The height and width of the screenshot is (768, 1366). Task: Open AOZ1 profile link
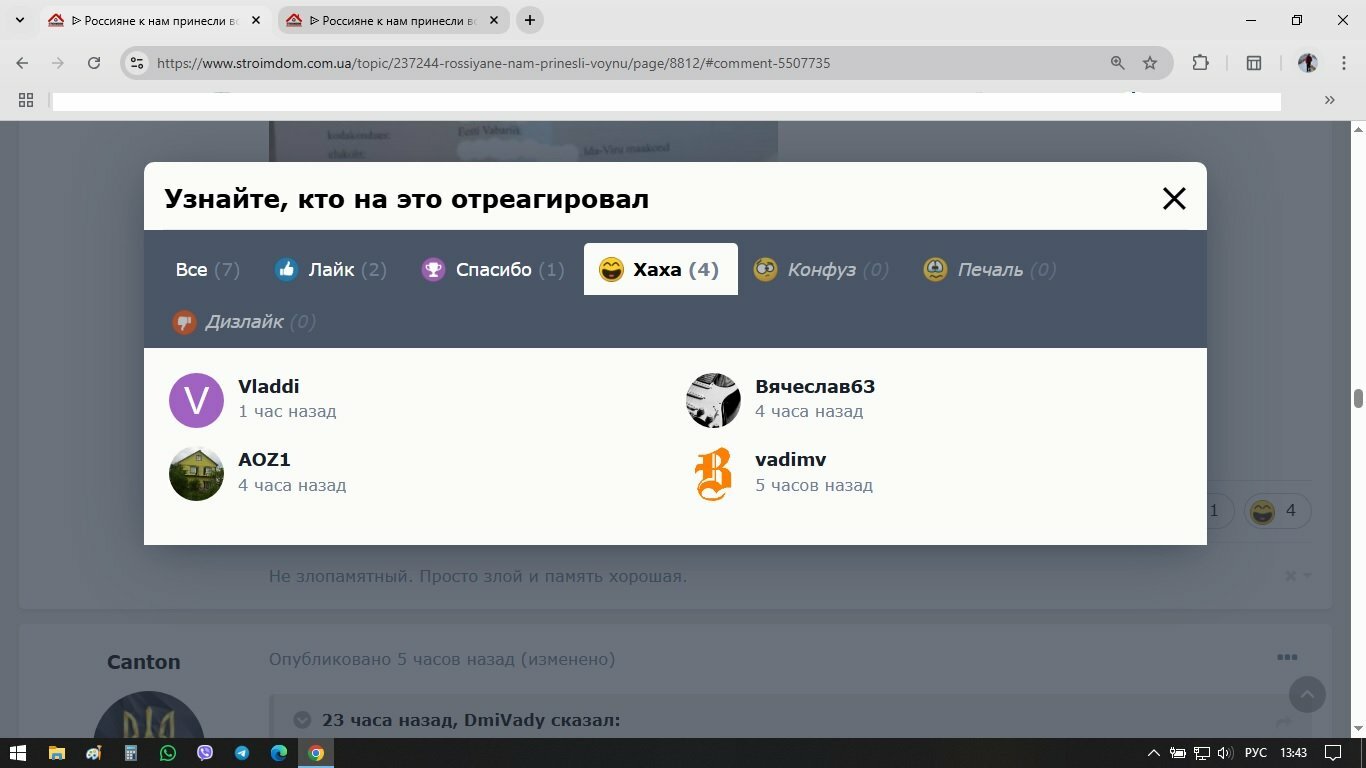[264, 459]
